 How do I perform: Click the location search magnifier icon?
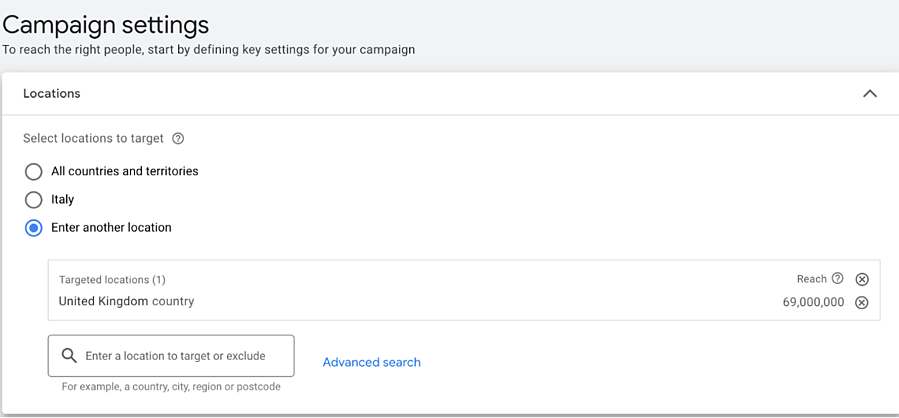point(69,356)
